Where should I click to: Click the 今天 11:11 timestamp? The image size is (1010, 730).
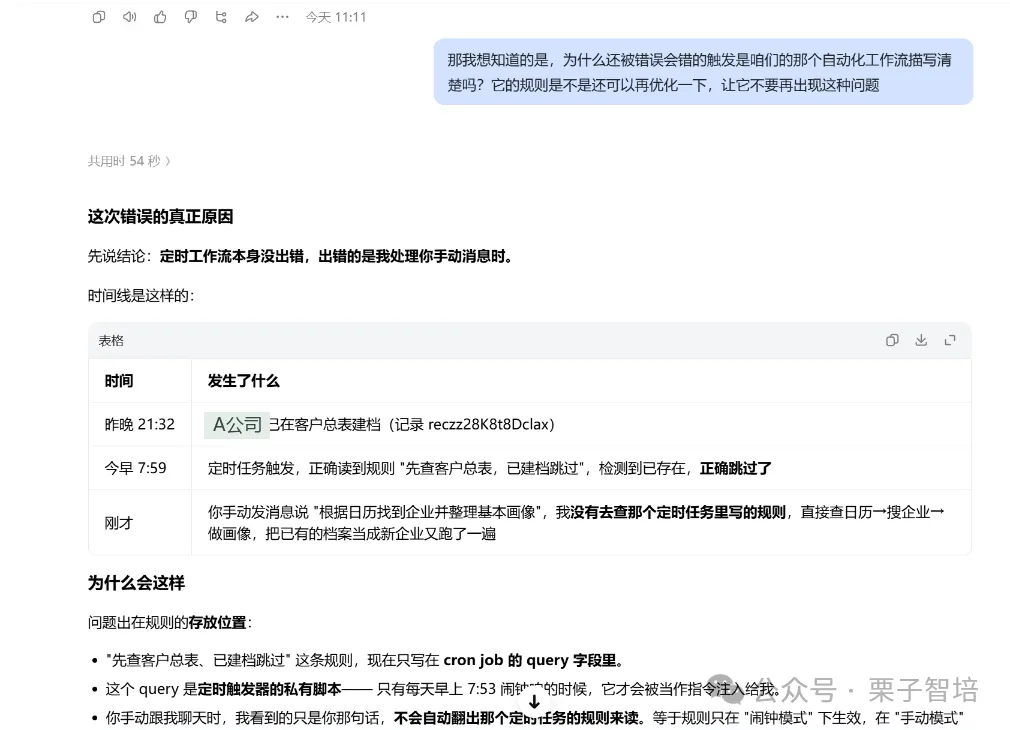pyautogui.click(x=336, y=17)
